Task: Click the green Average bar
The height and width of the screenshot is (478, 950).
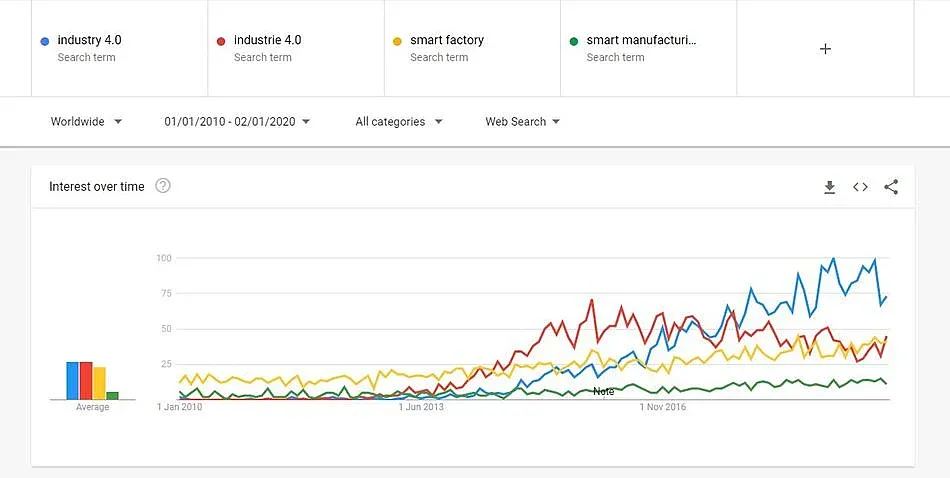Action: point(113,395)
